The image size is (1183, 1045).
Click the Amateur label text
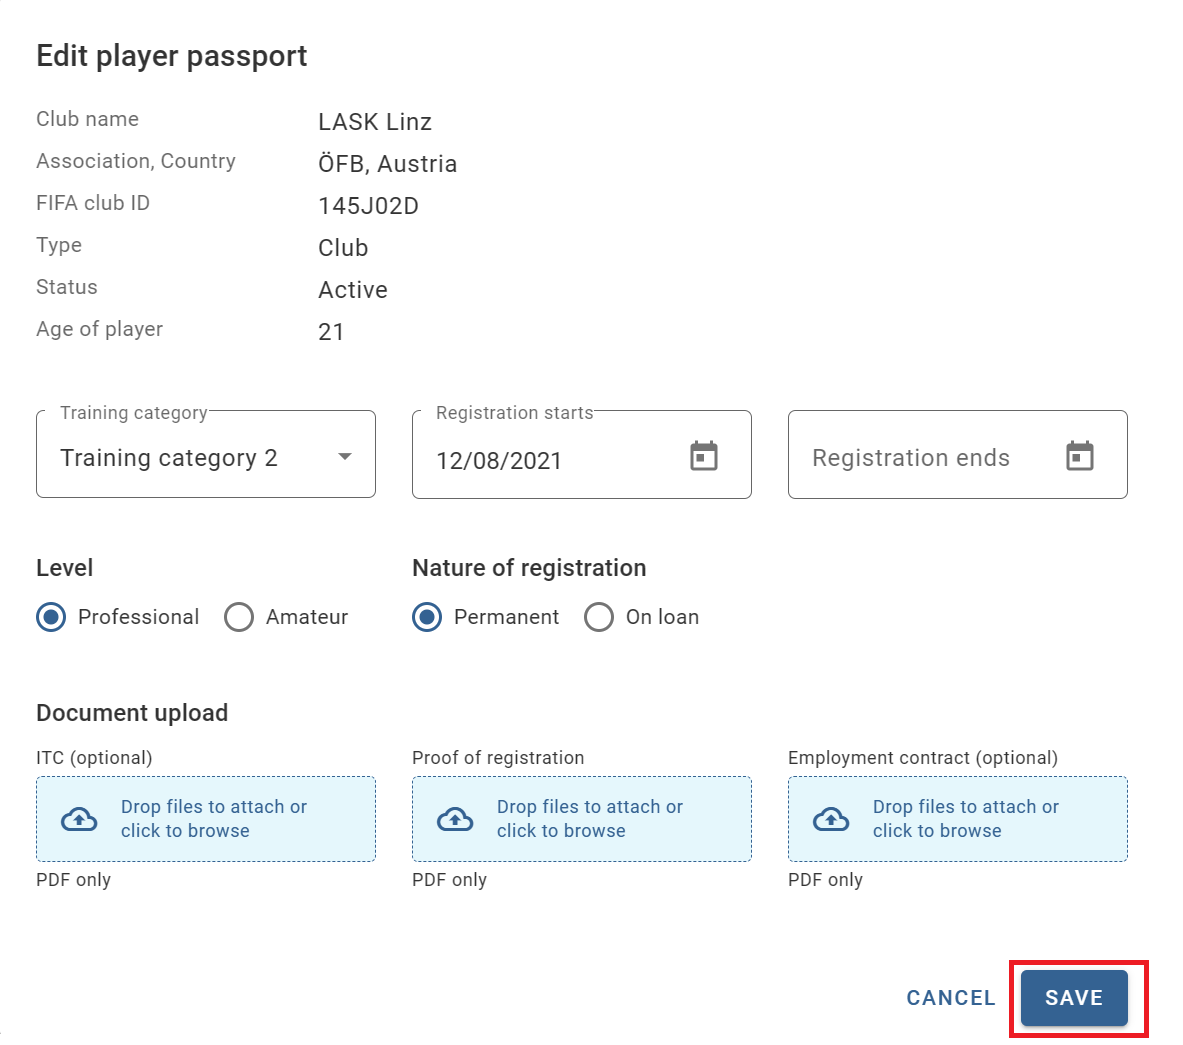tap(307, 616)
